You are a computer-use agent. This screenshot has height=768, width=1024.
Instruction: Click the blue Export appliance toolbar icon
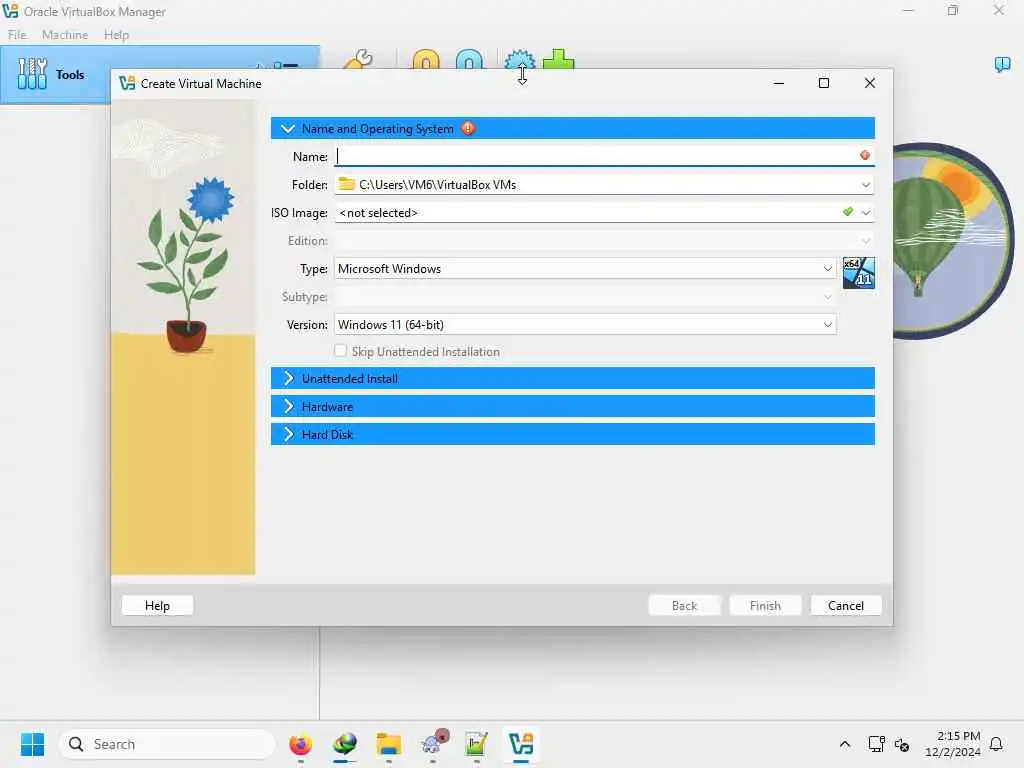point(469,59)
